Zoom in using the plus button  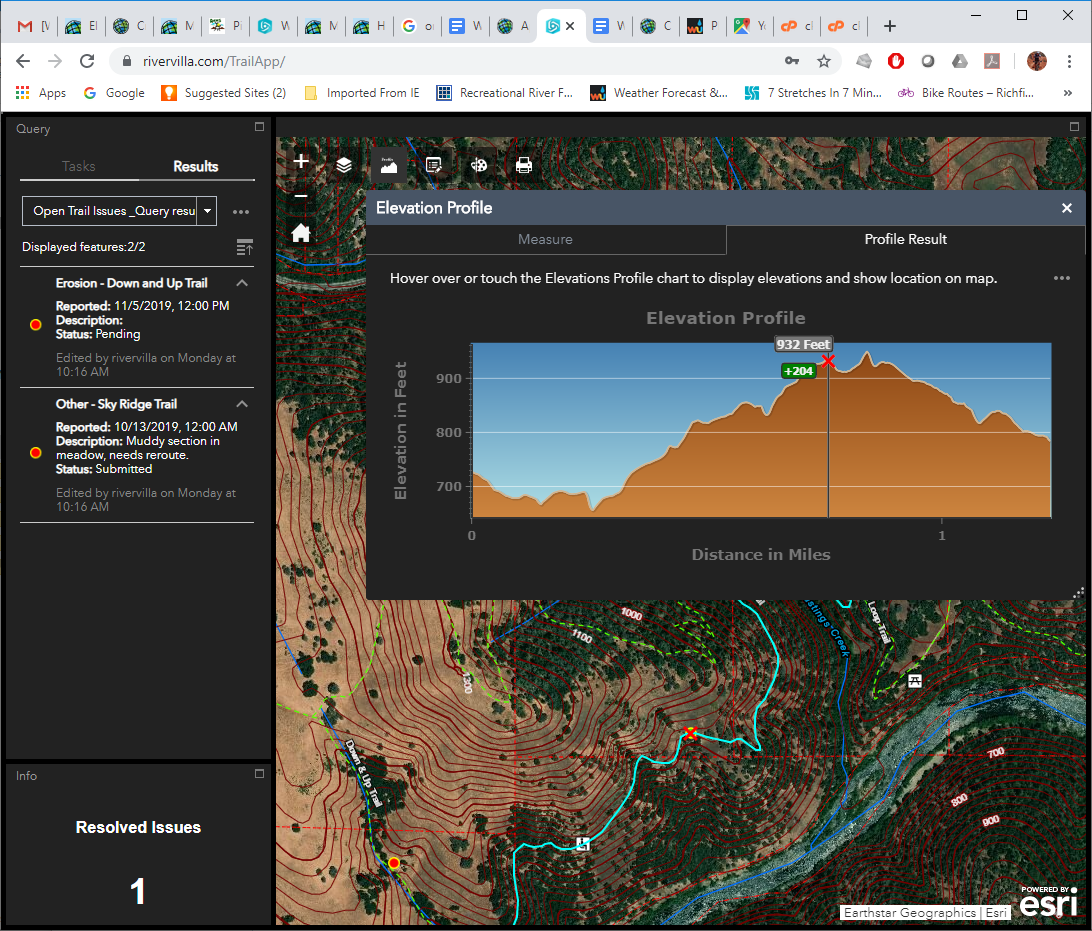tap(300, 160)
